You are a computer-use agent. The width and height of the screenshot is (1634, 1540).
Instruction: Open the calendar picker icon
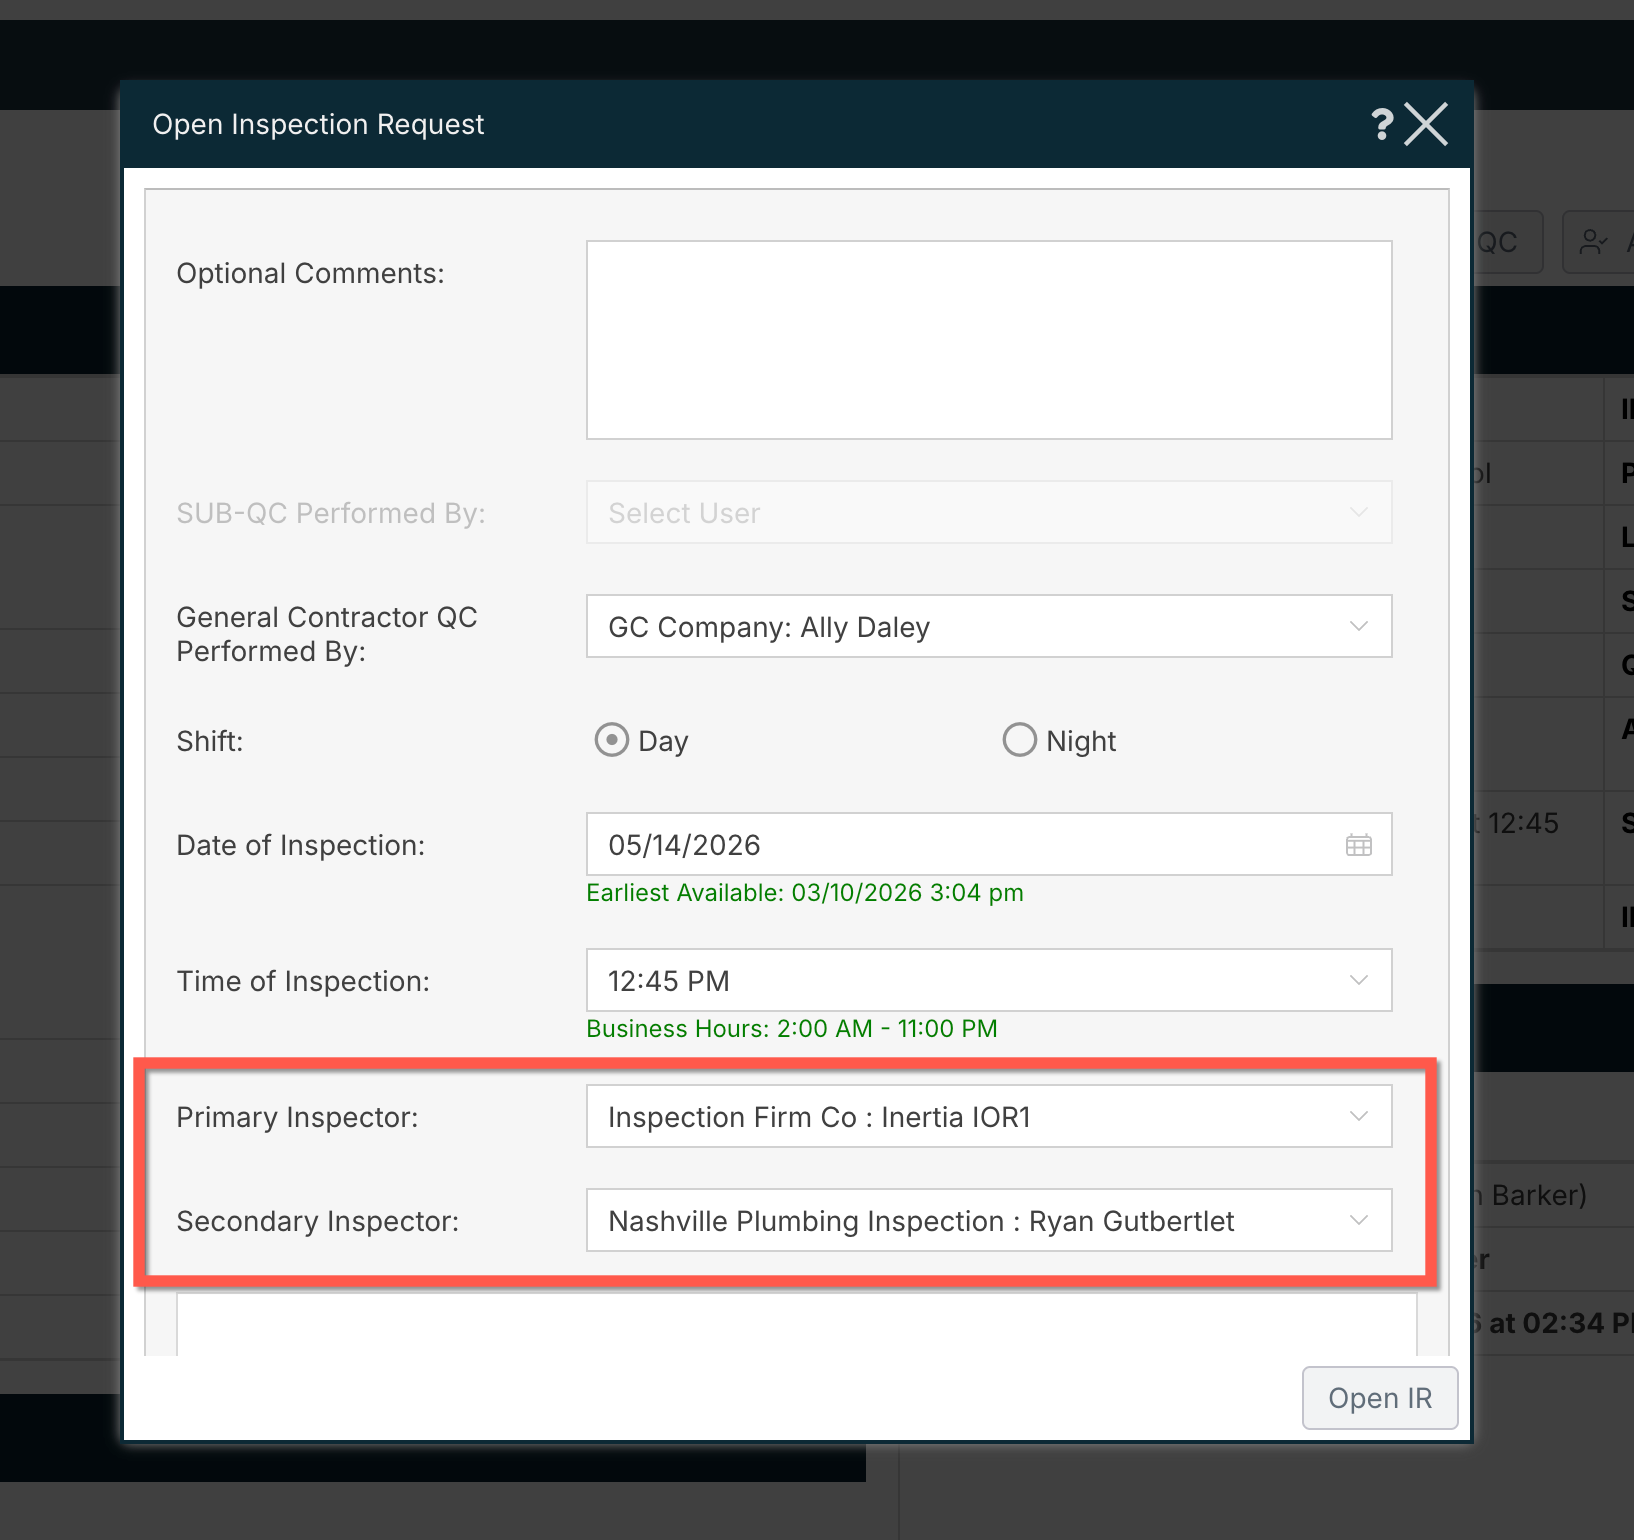[x=1358, y=845]
